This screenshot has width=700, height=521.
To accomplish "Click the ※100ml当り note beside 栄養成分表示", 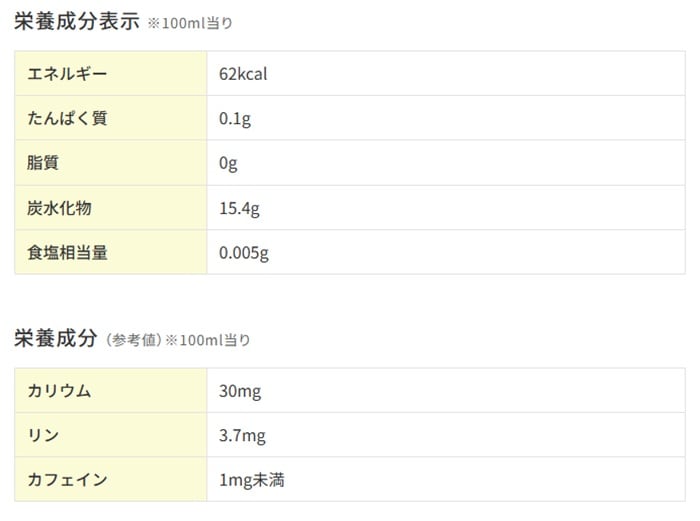I will point(190,23).
